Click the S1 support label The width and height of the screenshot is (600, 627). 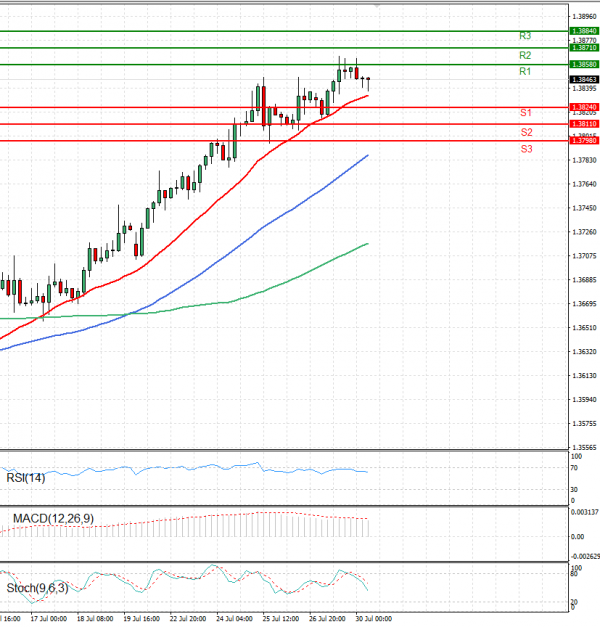tap(525, 114)
